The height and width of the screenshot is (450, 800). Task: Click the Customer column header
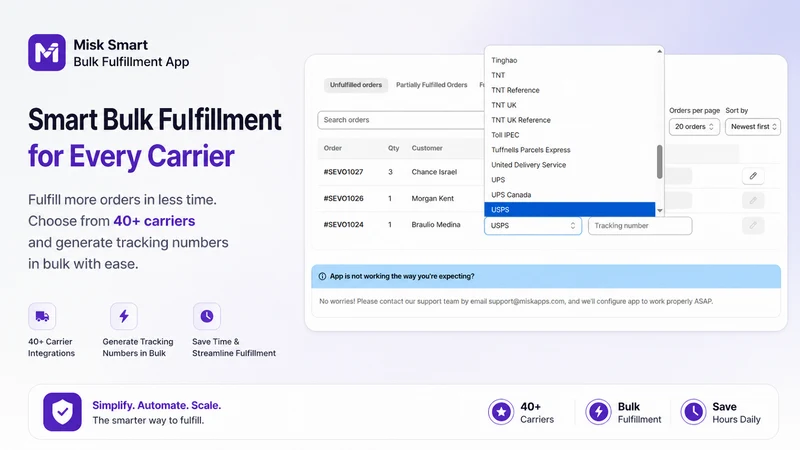[x=427, y=148]
